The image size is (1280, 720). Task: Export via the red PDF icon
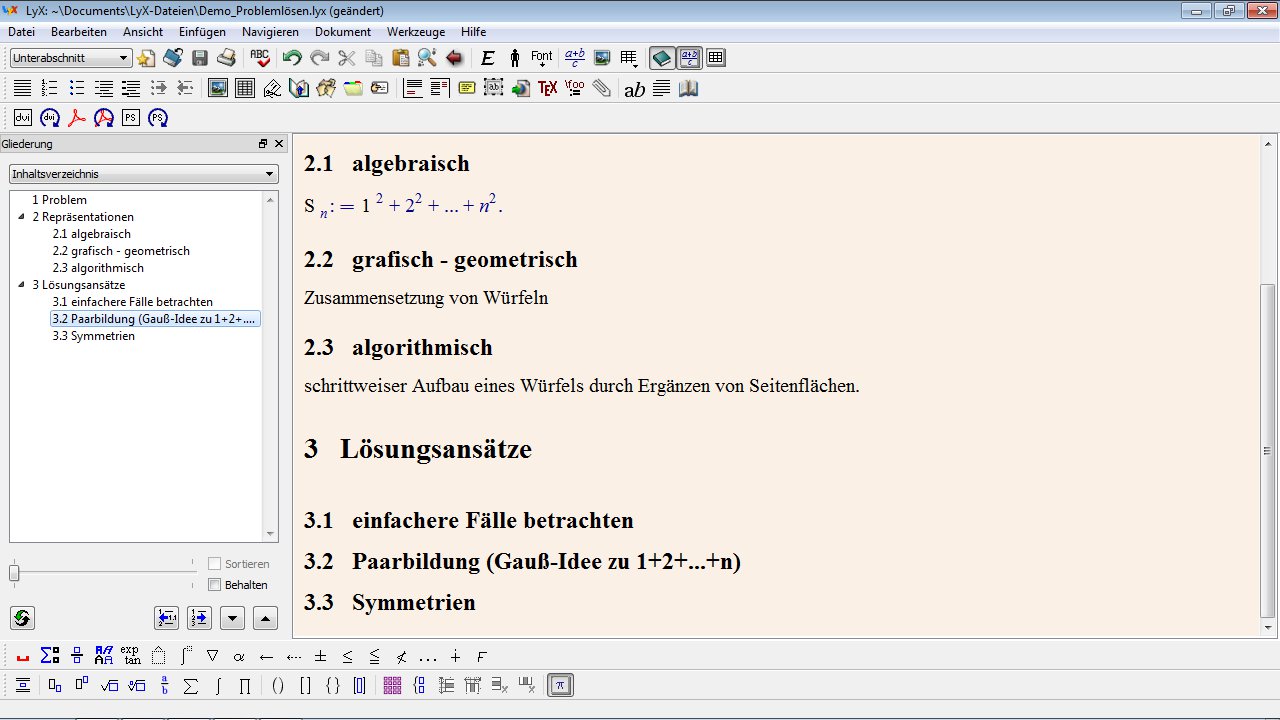(77, 118)
